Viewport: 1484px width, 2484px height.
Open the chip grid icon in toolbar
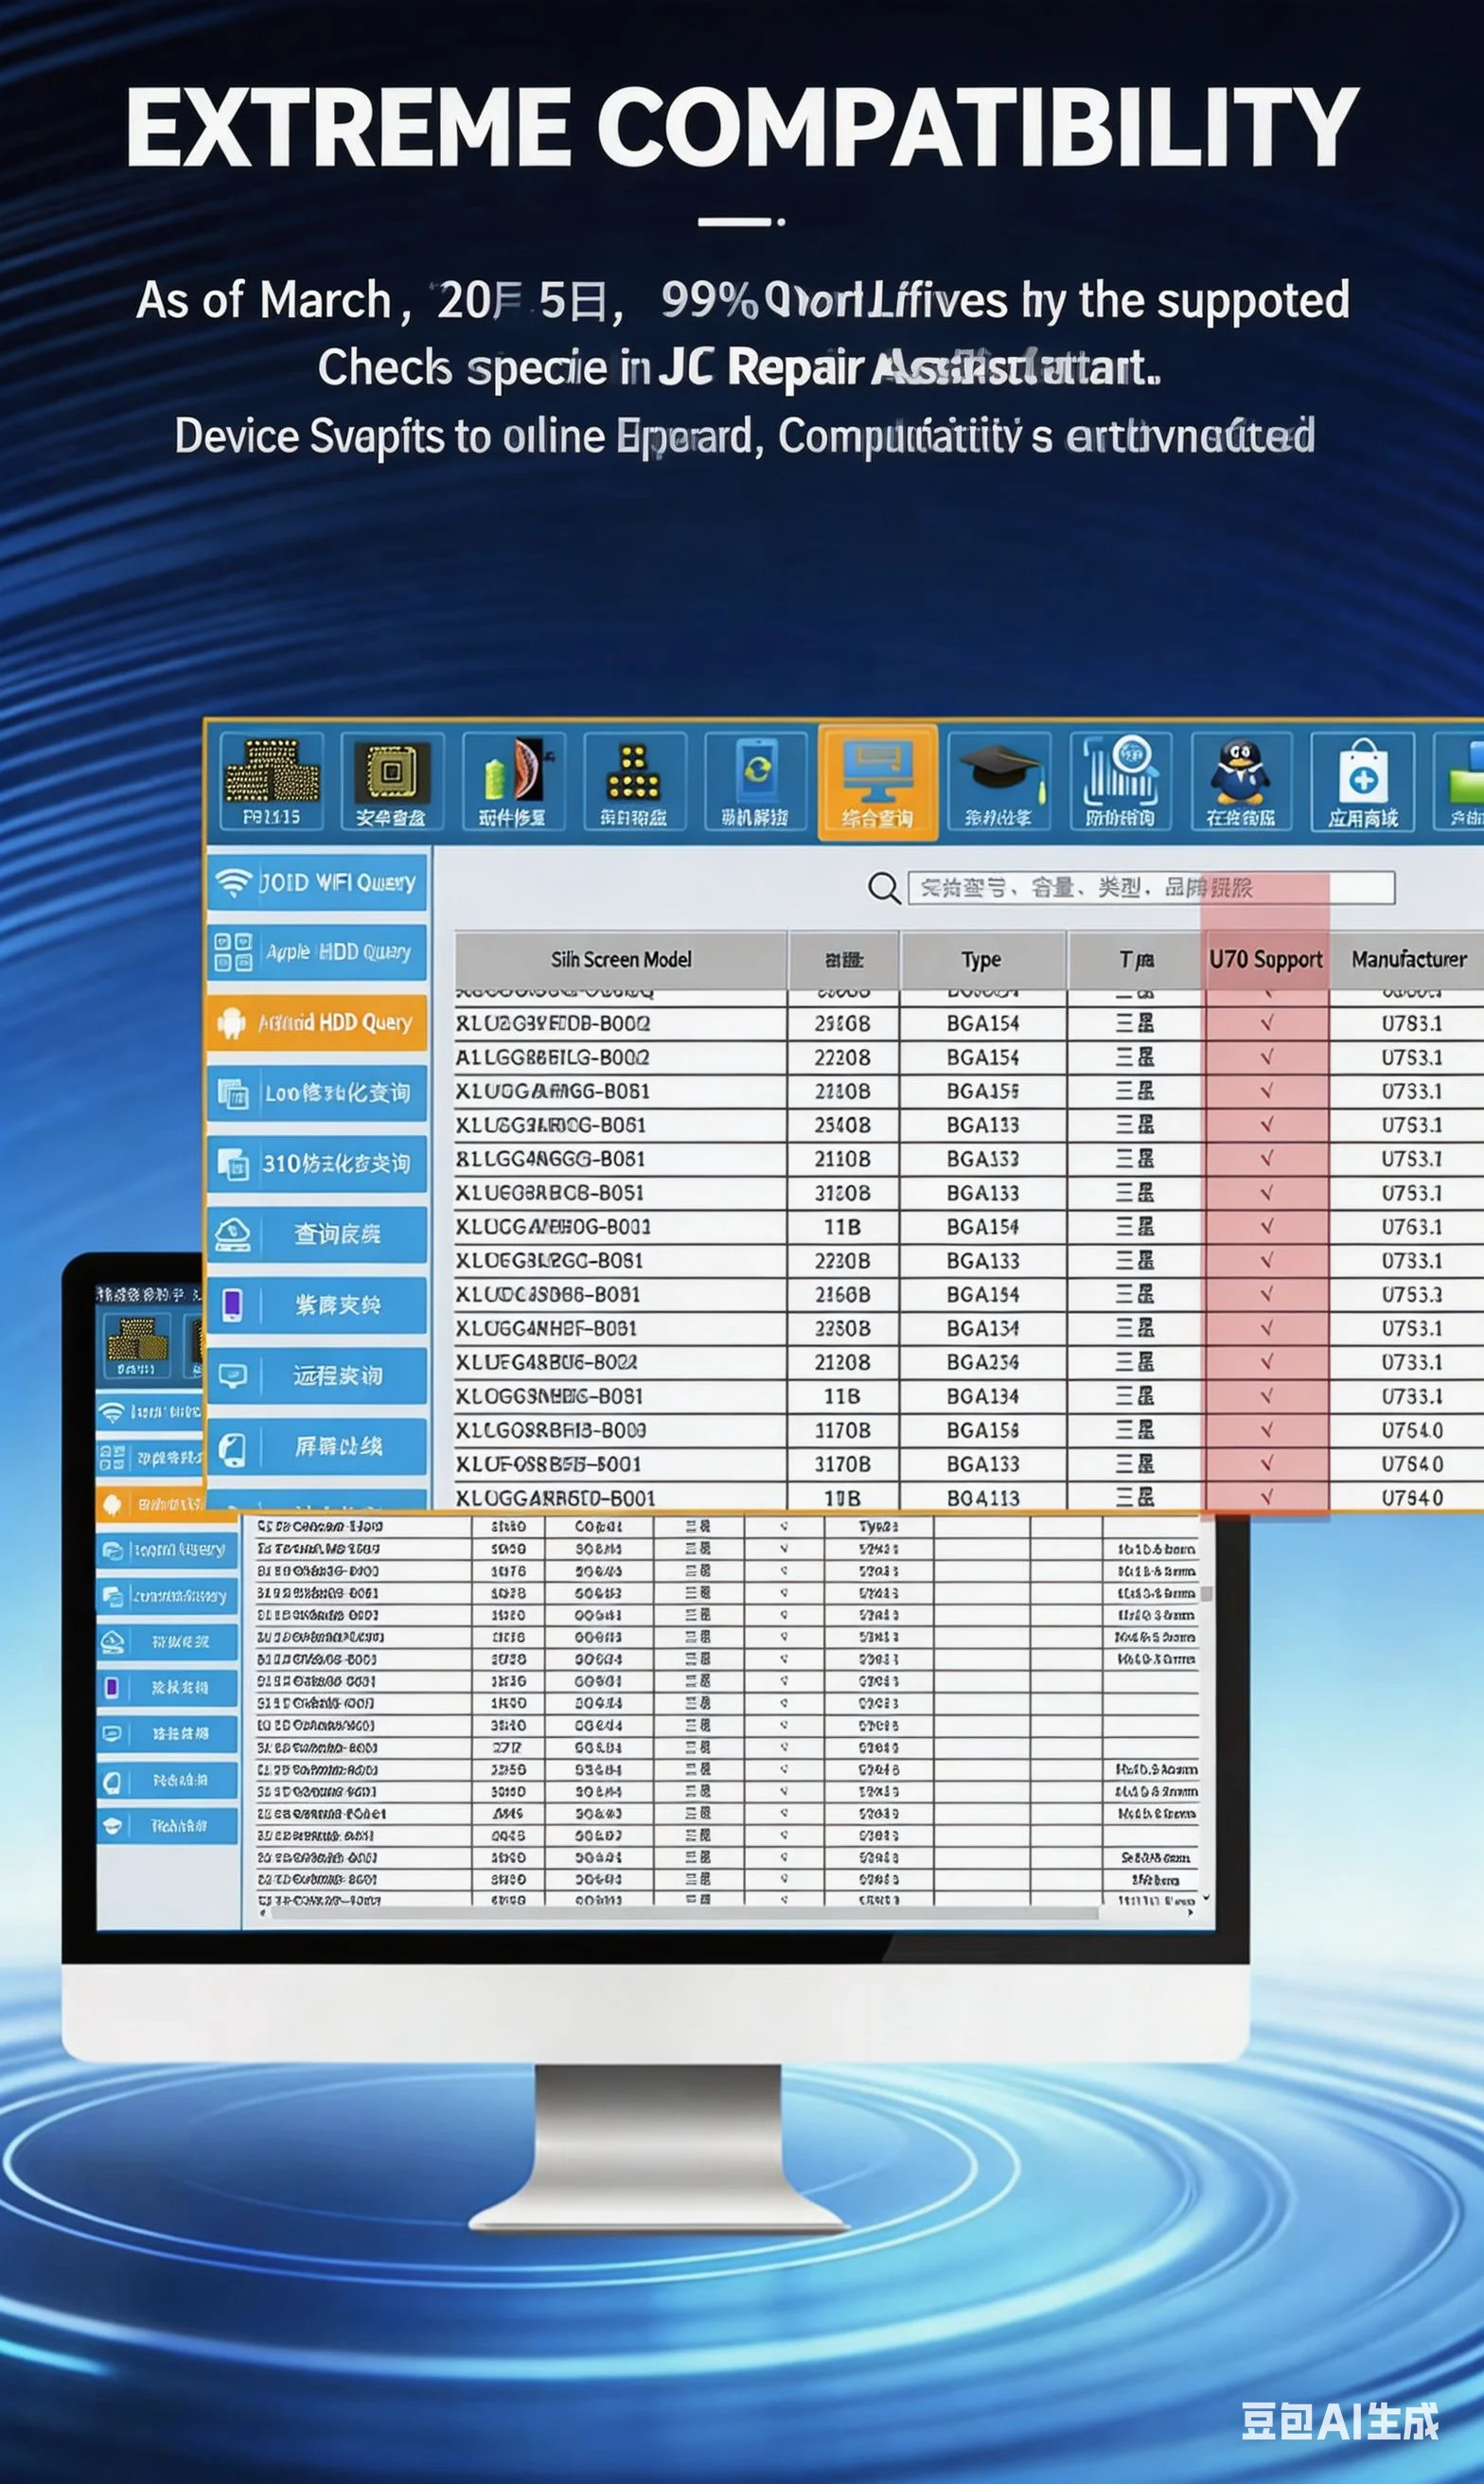pyautogui.click(x=271, y=781)
